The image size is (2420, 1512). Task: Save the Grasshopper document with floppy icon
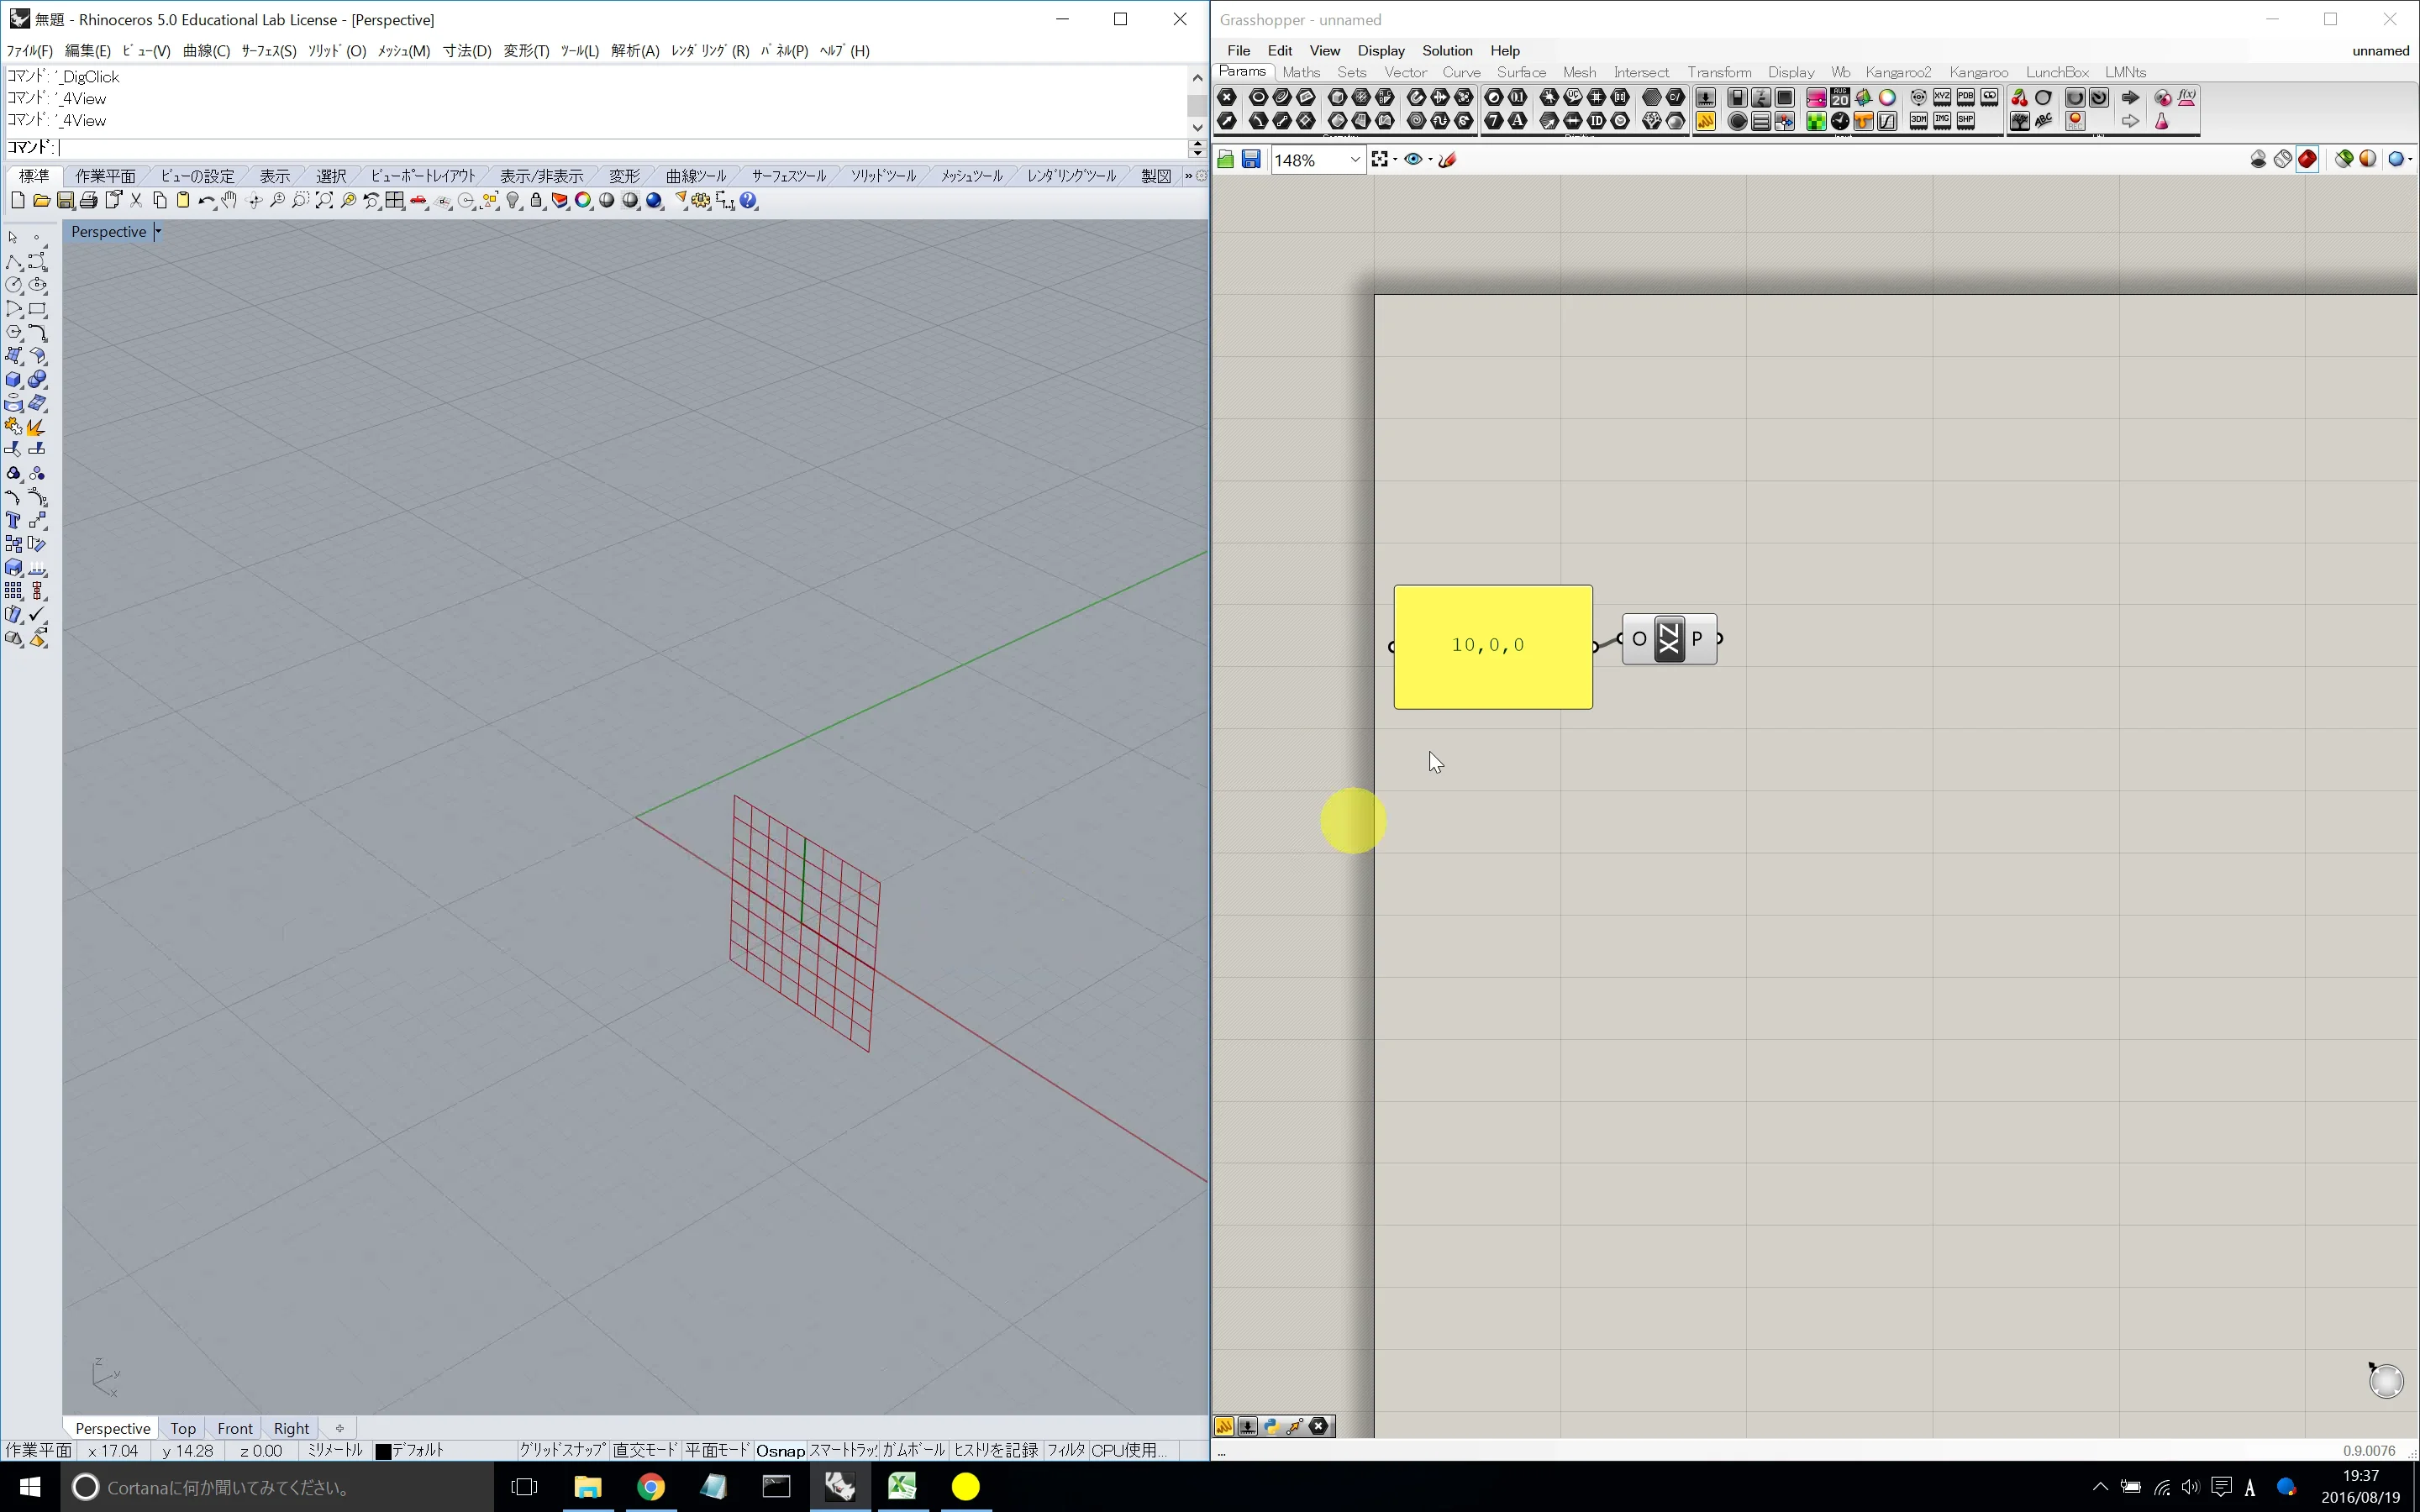click(x=1251, y=160)
